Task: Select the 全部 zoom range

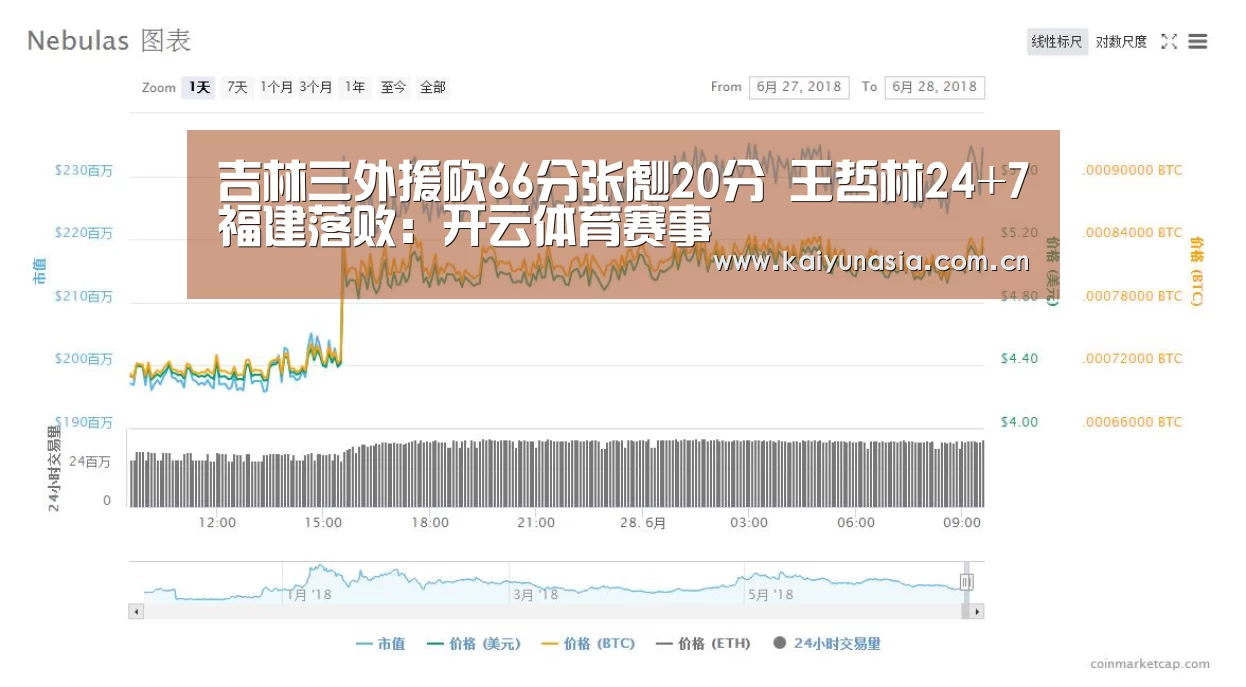Action: point(433,87)
